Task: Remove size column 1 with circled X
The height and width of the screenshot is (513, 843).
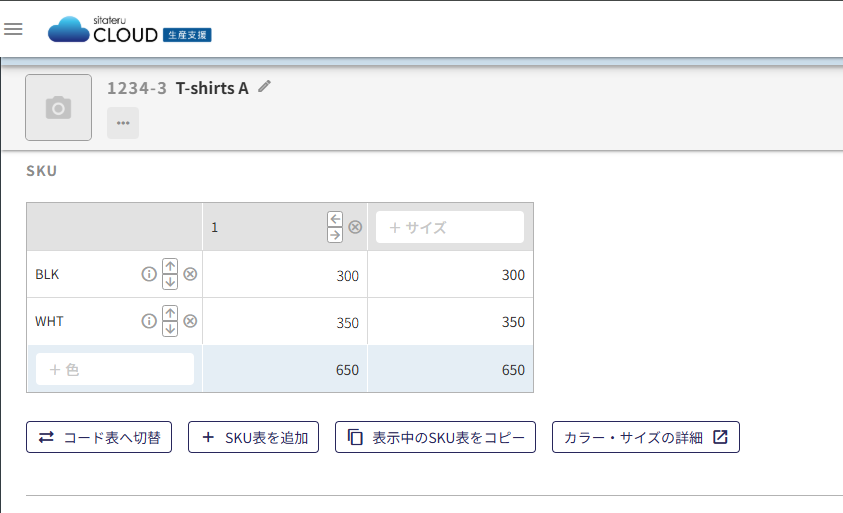Action: (355, 227)
